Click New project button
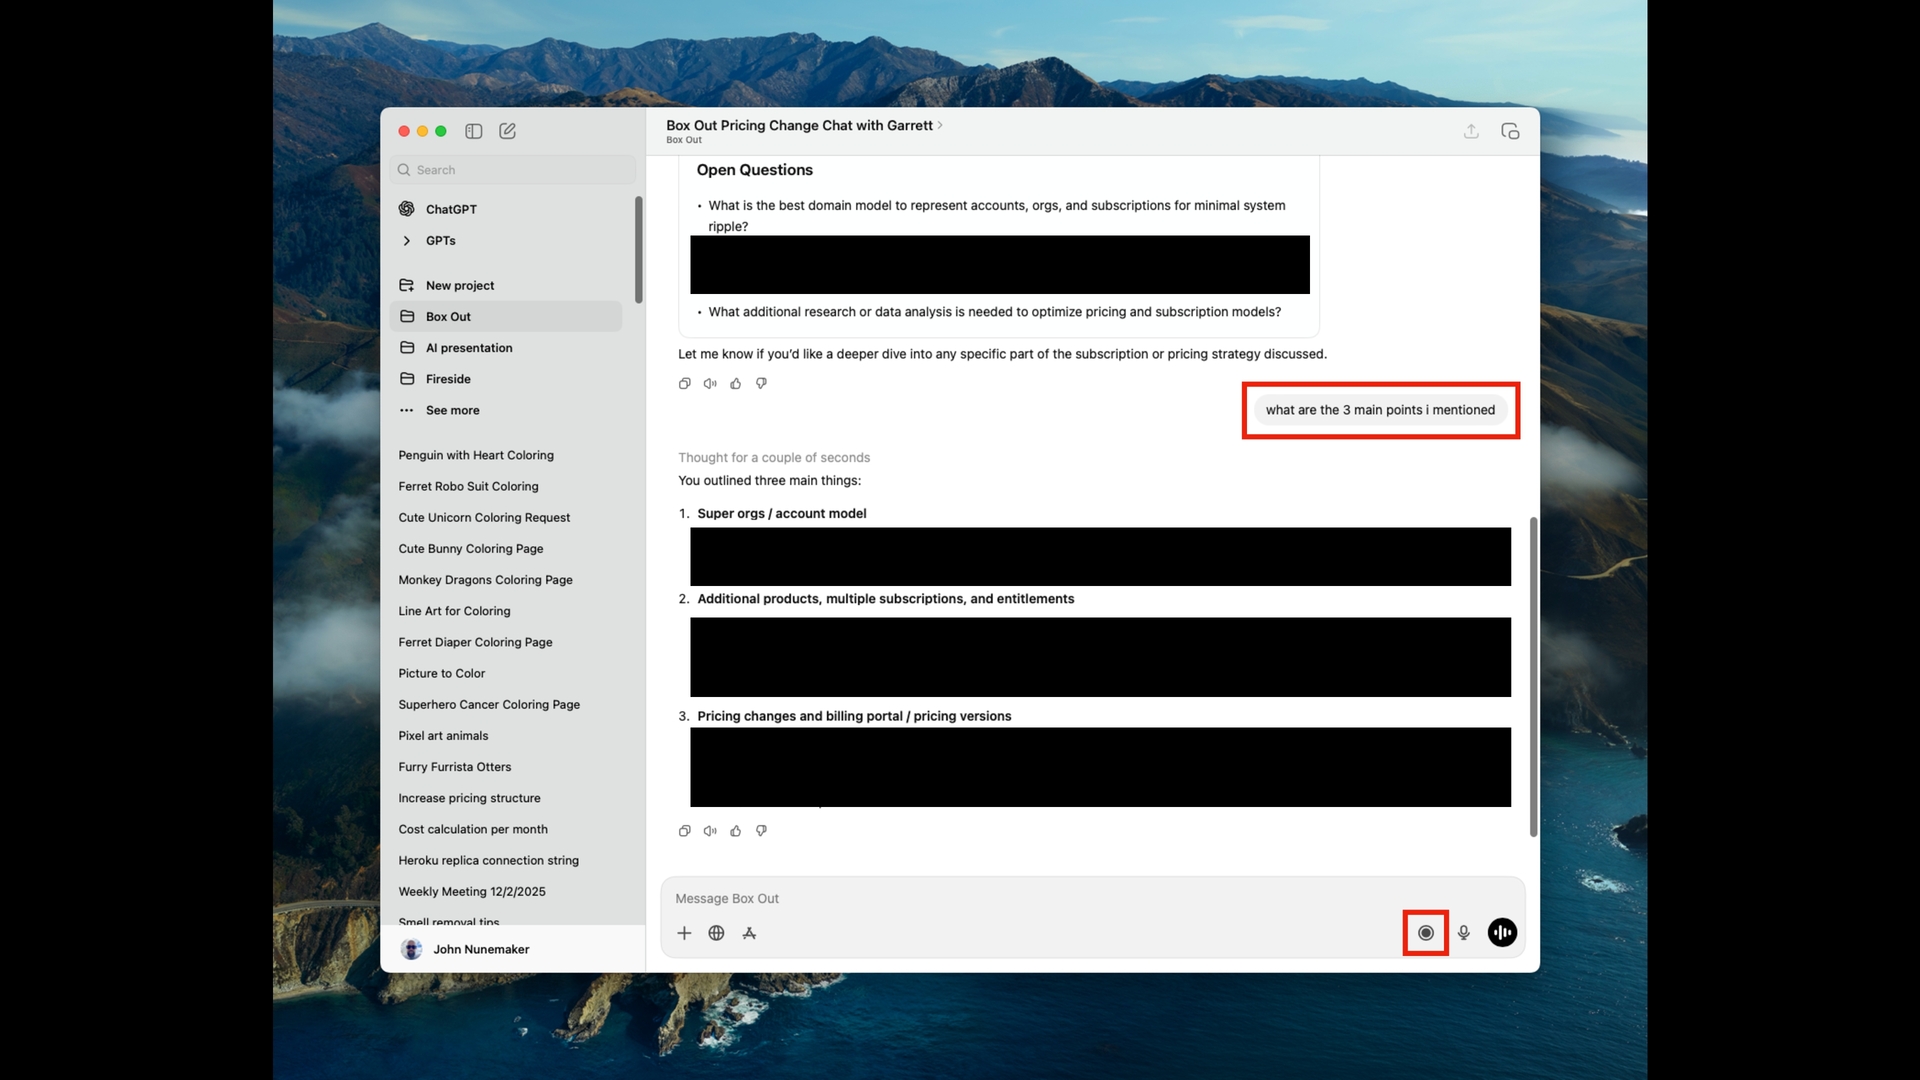Viewport: 1920px width, 1080px height. [459, 285]
